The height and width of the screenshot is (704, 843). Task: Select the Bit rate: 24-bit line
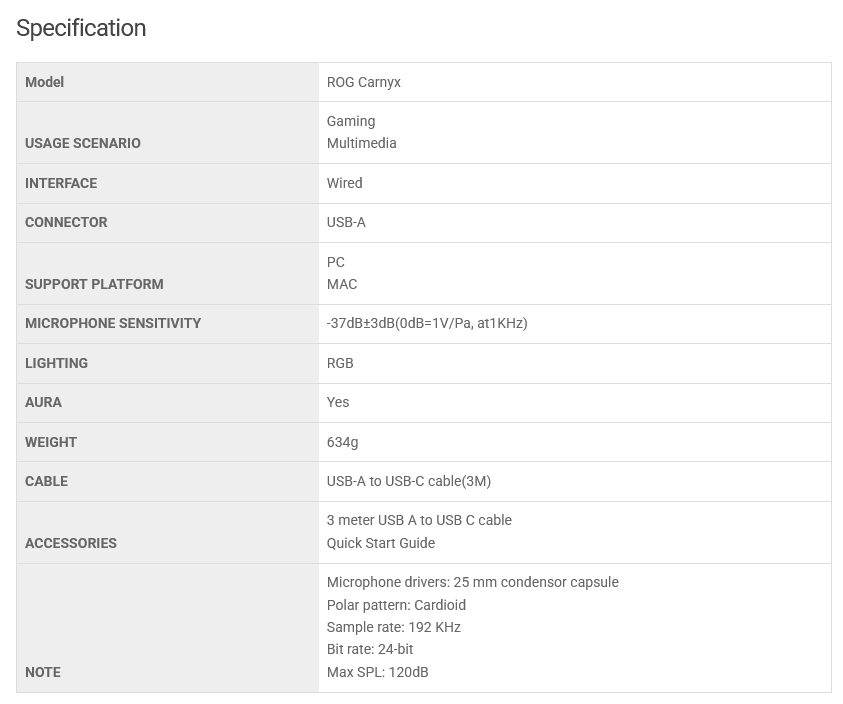[x=370, y=649]
